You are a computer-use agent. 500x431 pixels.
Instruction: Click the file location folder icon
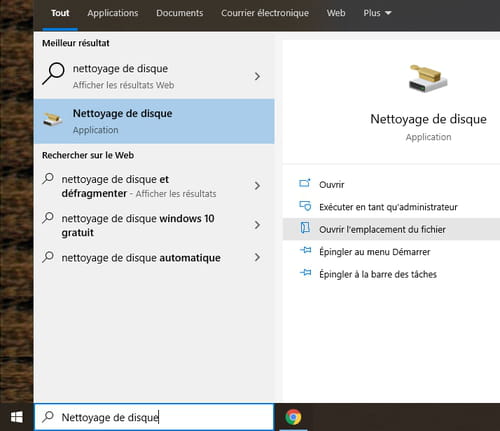[305, 228]
